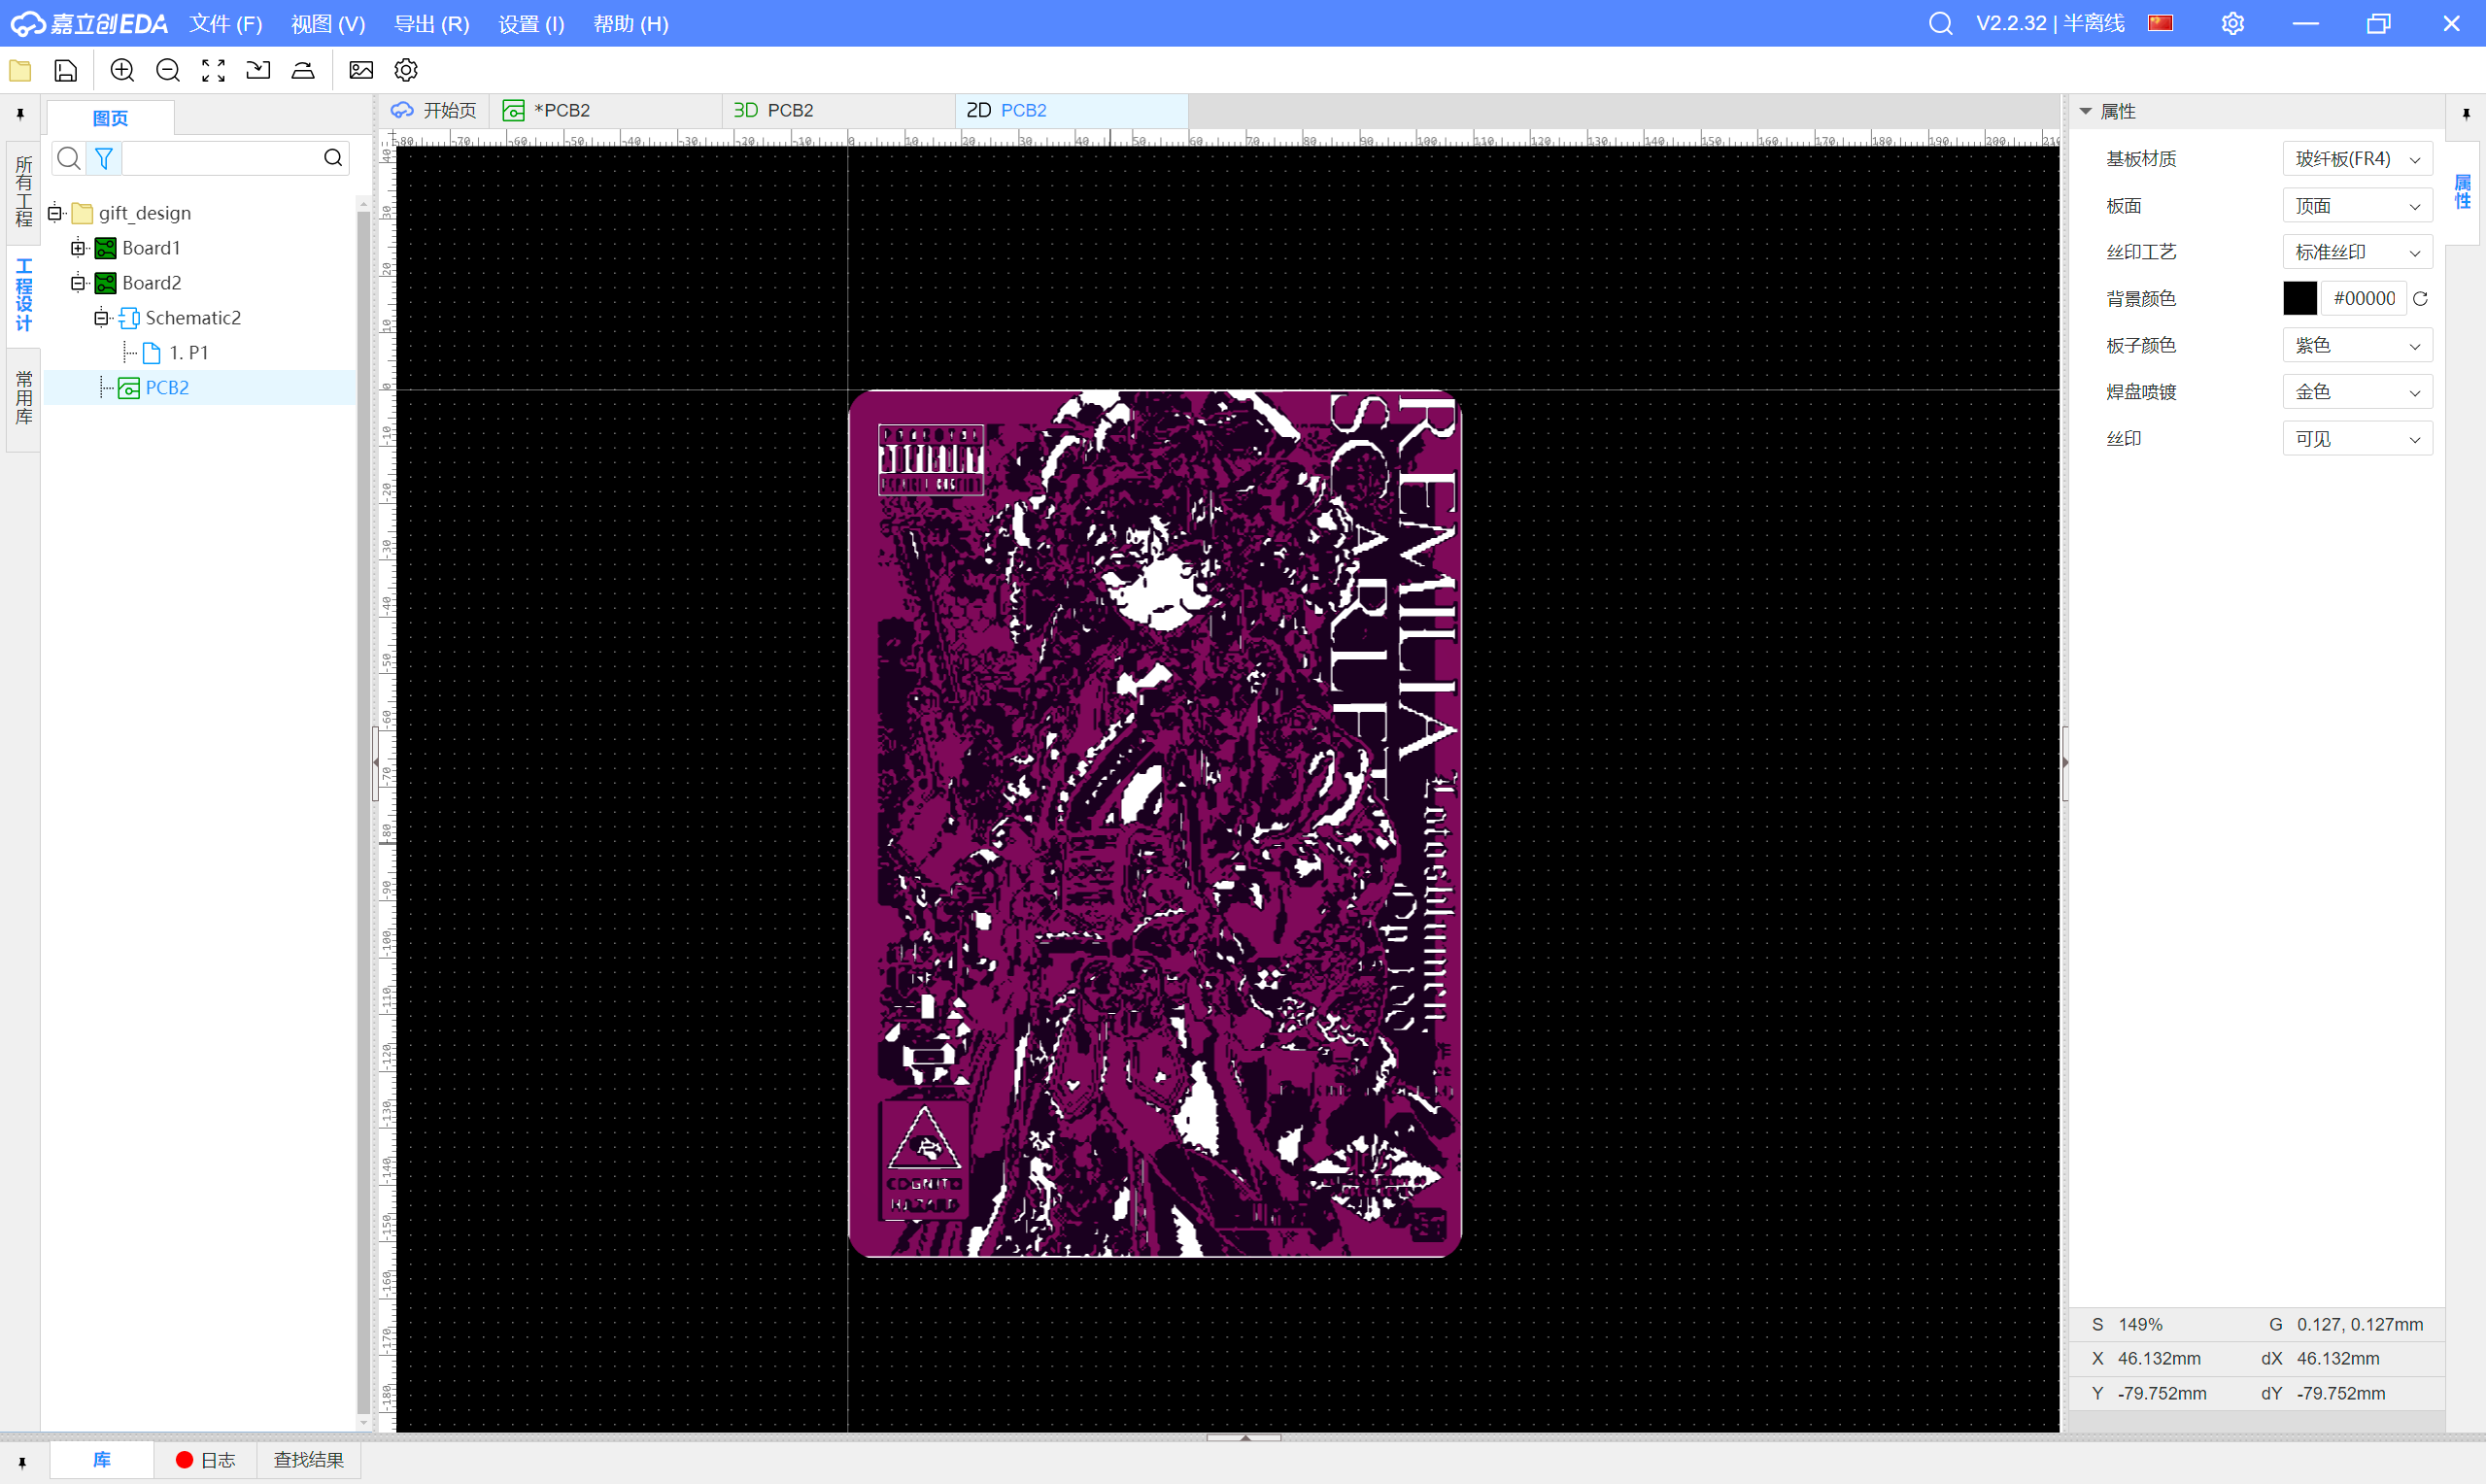
Task: Collapse the 属性 section triangle
Action: [2086, 111]
